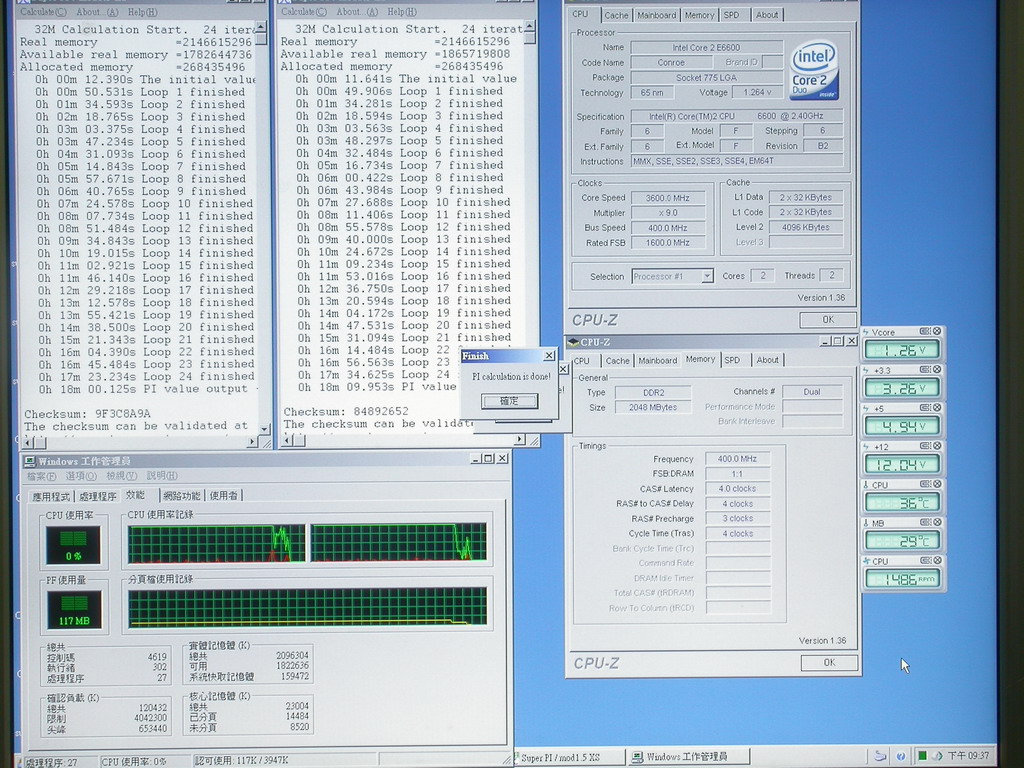
Task: Open About tab in CPU-Z processor window
Action: click(x=767, y=15)
